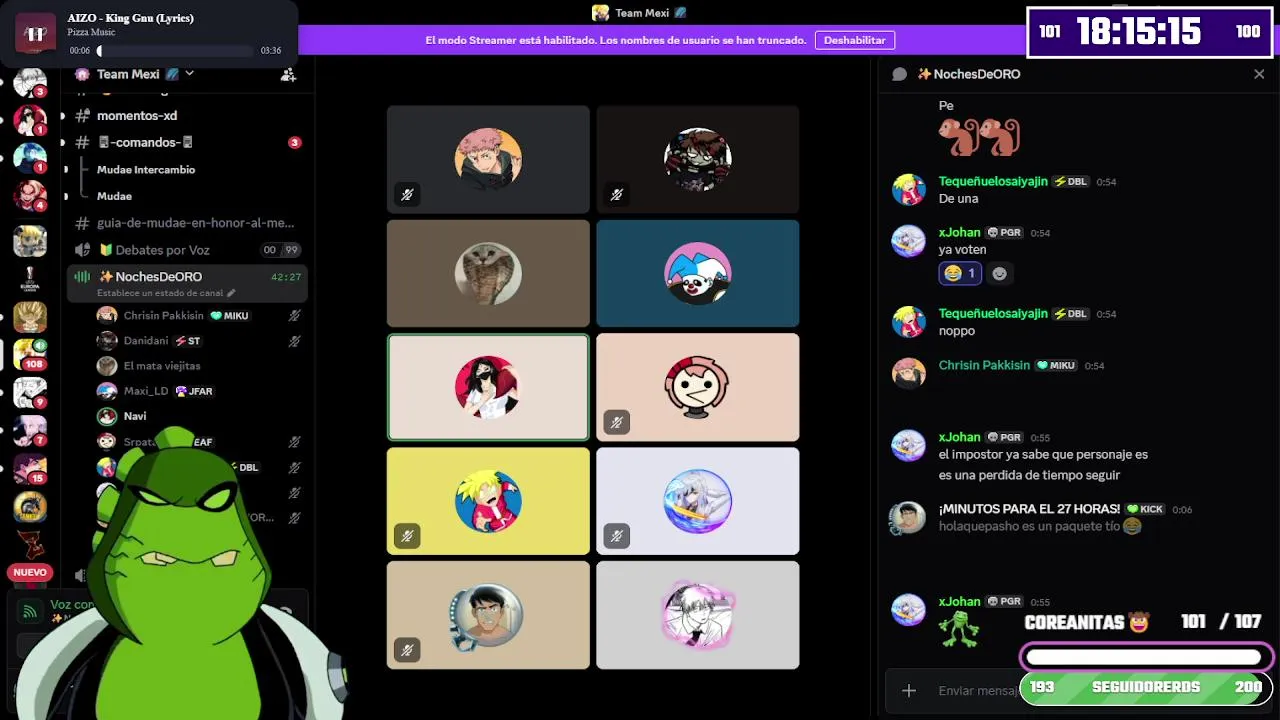Select the clown avatar tile with teal background

click(x=698, y=273)
